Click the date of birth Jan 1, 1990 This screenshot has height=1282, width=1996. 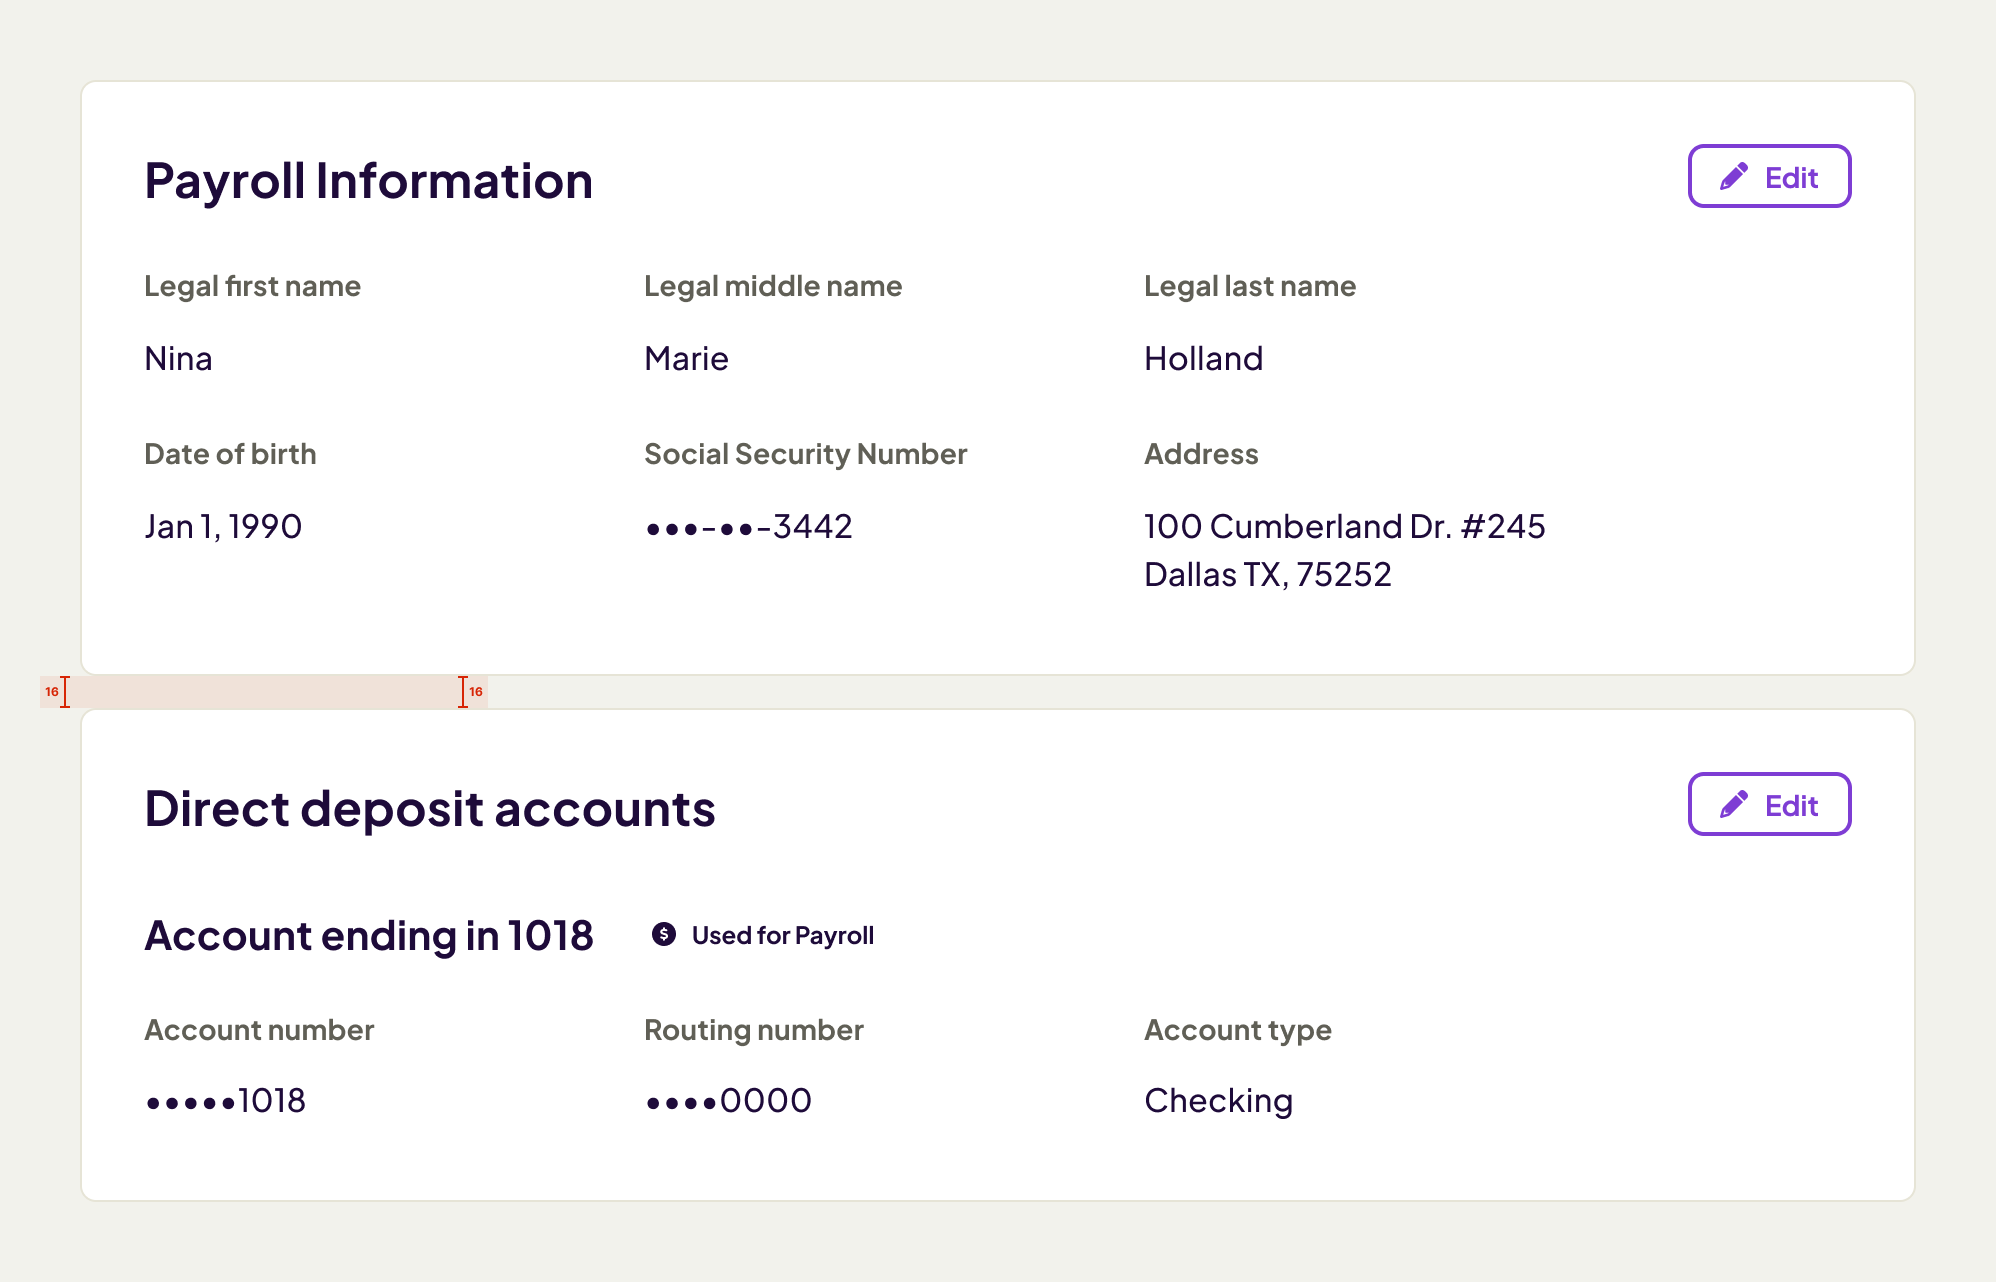[x=223, y=527]
